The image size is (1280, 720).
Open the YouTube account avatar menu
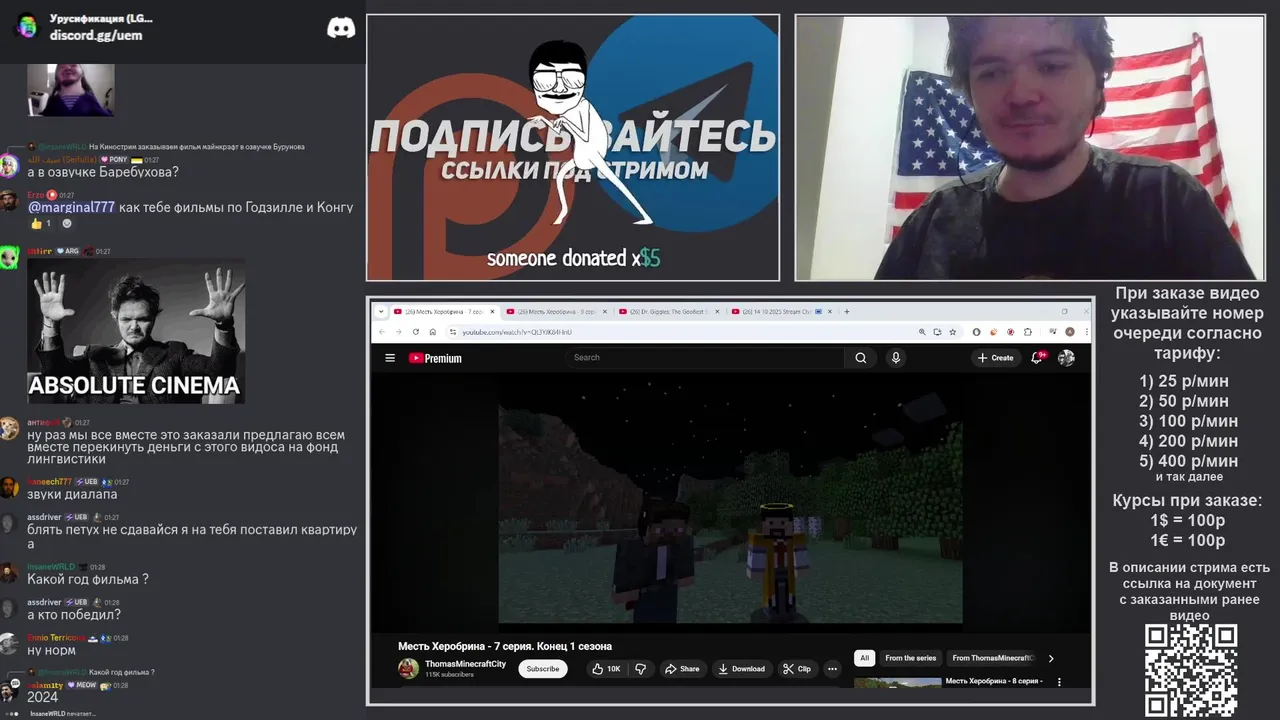[x=1066, y=358]
